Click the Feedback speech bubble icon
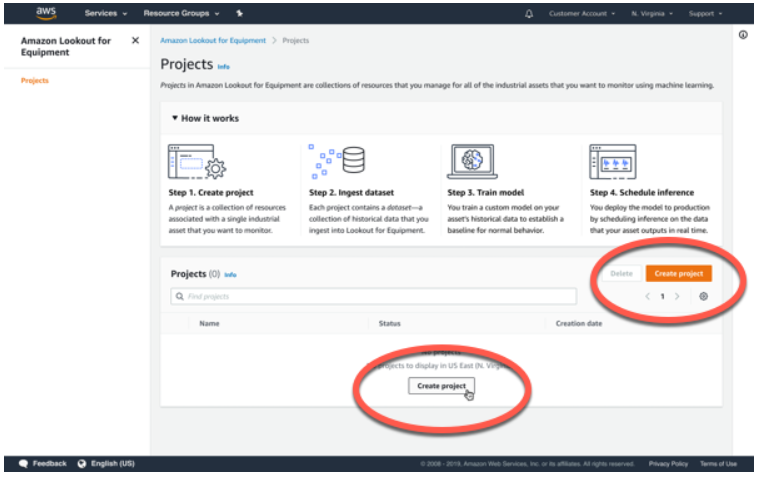The width and height of the screenshot is (763, 478). [x=23, y=463]
